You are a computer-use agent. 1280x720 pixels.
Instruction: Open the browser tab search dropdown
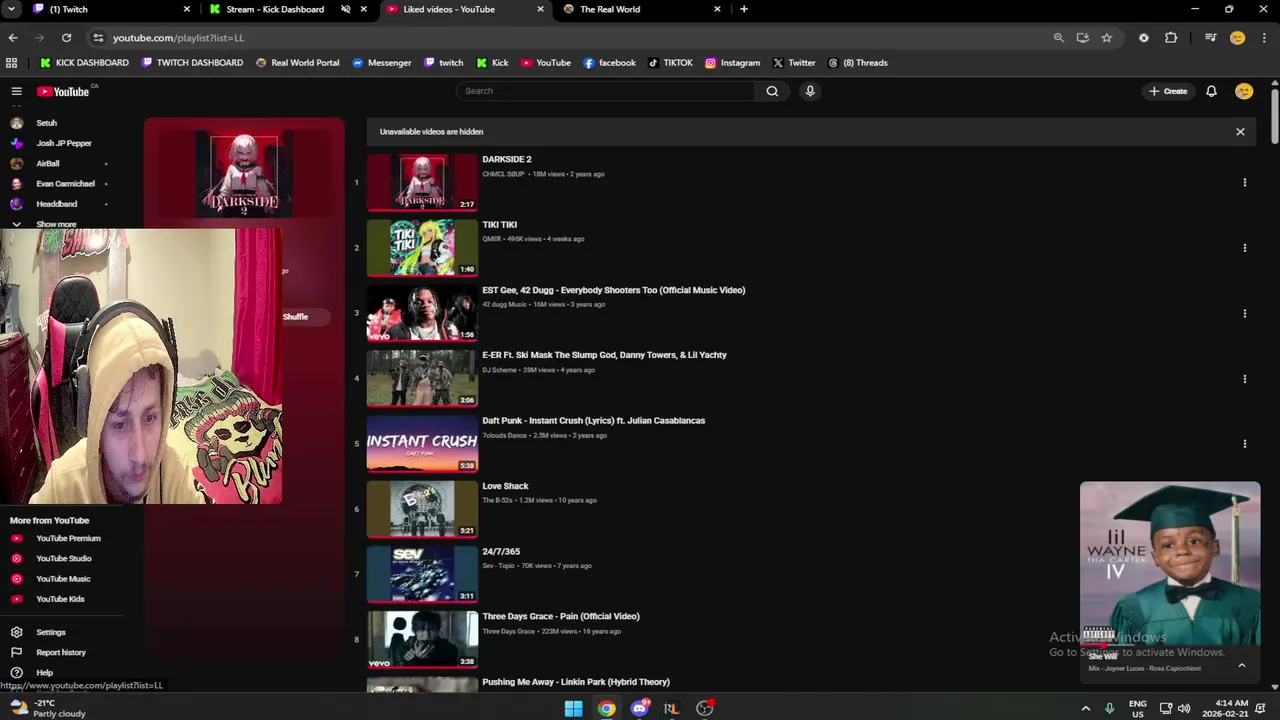pyautogui.click(x=12, y=9)
